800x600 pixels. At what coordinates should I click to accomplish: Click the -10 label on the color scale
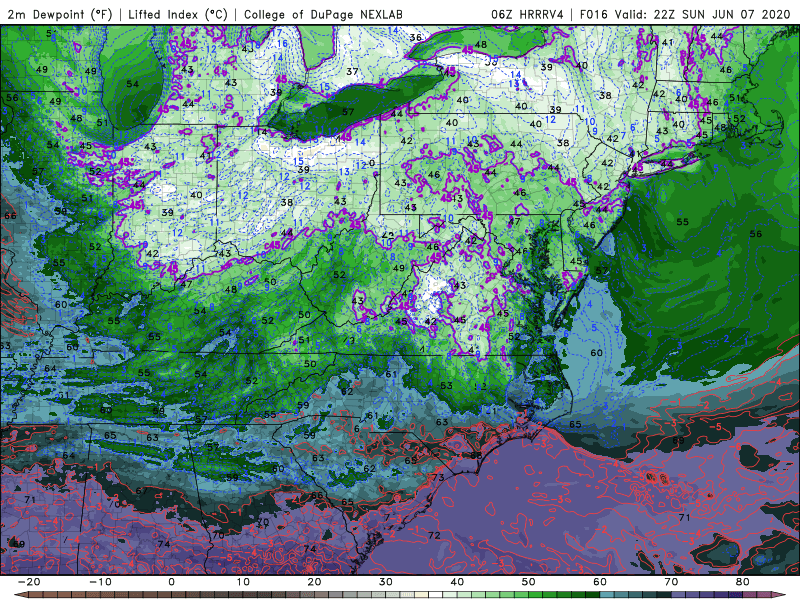tap(100, 582)
